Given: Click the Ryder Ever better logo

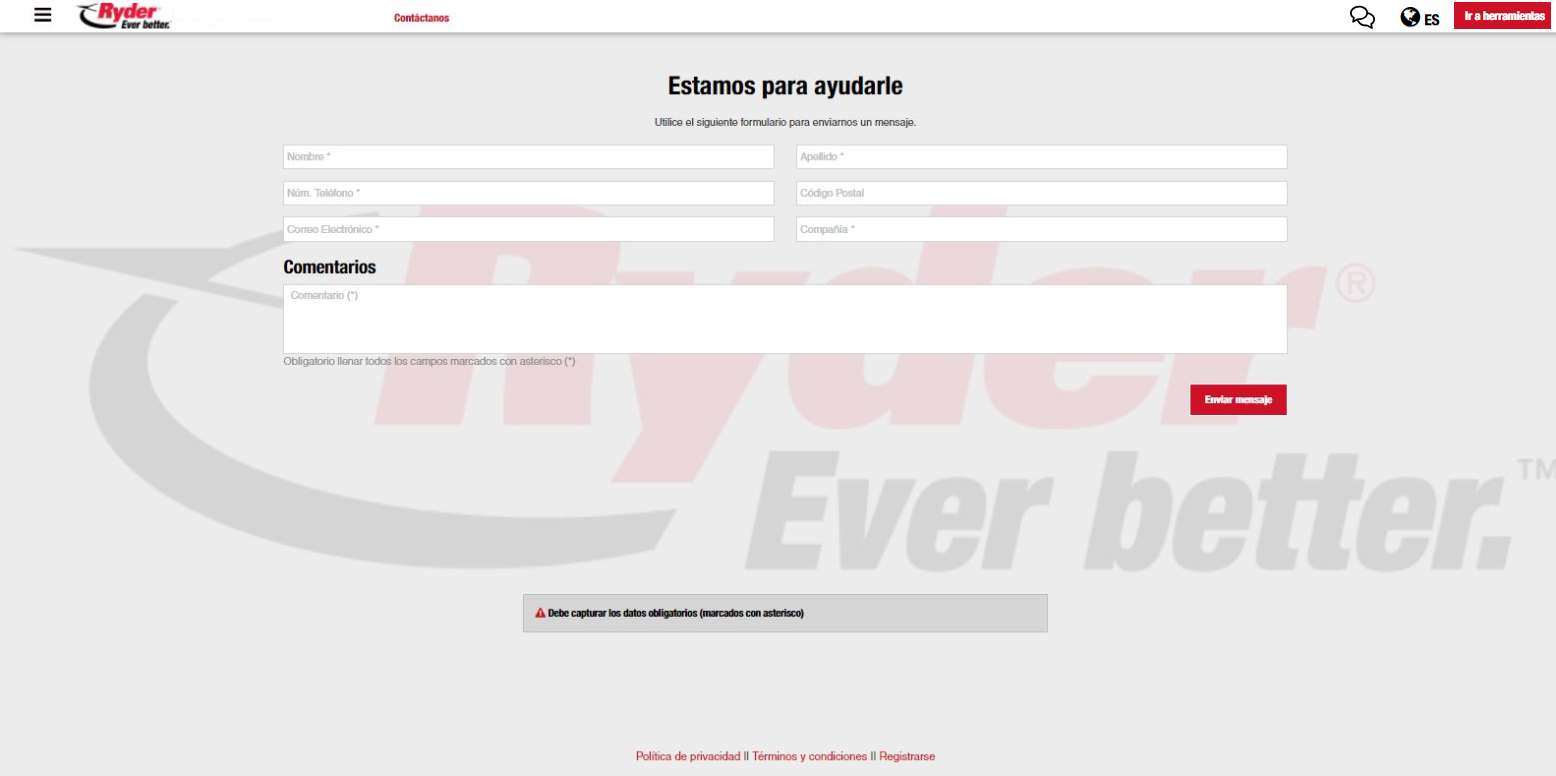Looking at the screenshot, I should (x=124, y=16).
